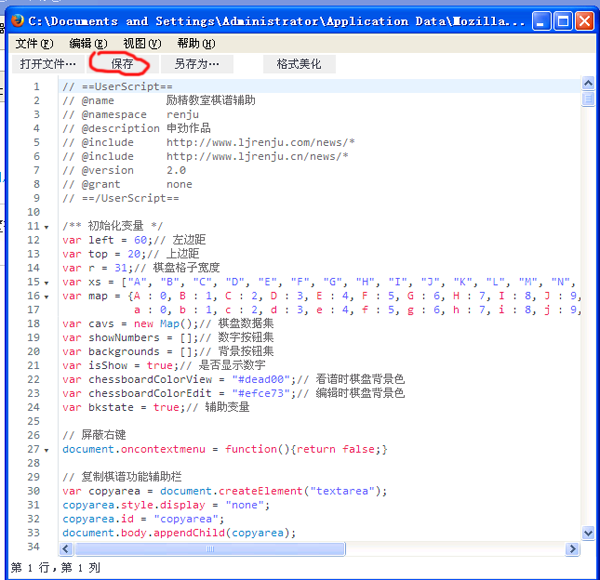Image resolution: width=600 pixels, height=580 pixels.
Task: Click the '@namespace renju' line
Action: coord(130,114)
